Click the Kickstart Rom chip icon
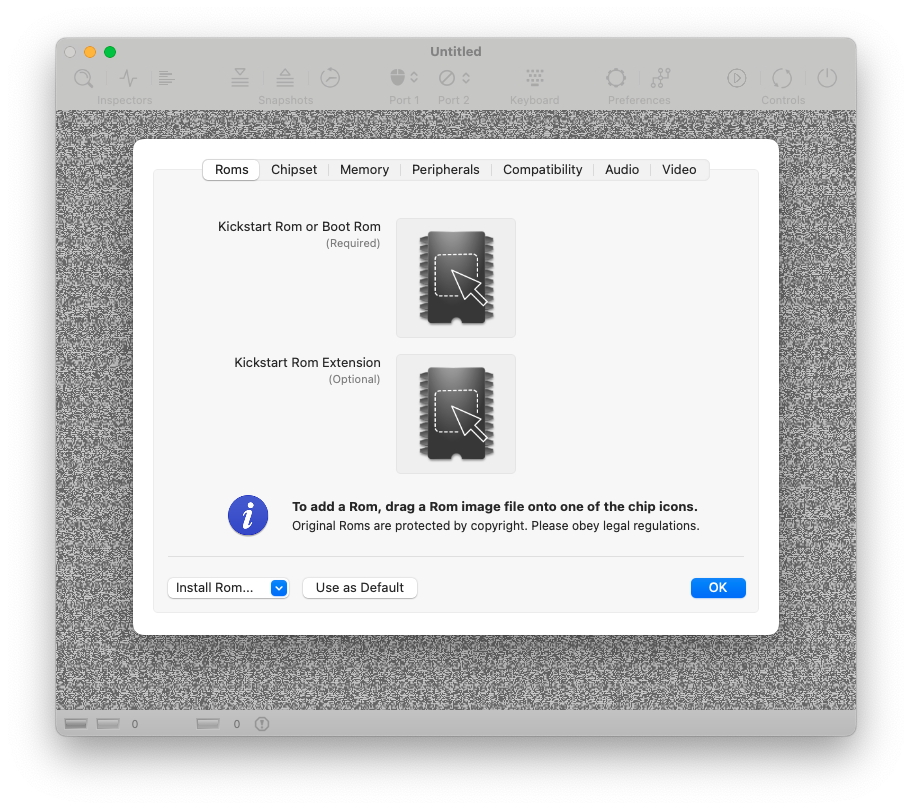The width and height of the screenshot is (912, 810). click(x=456, y=278)
